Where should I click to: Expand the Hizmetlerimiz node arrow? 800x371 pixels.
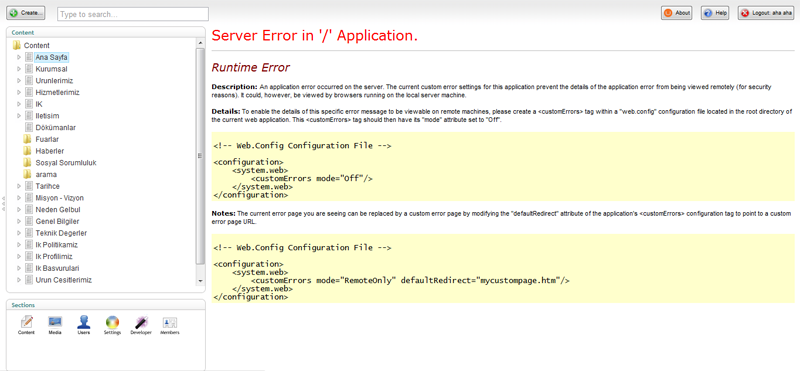point(19,92)
